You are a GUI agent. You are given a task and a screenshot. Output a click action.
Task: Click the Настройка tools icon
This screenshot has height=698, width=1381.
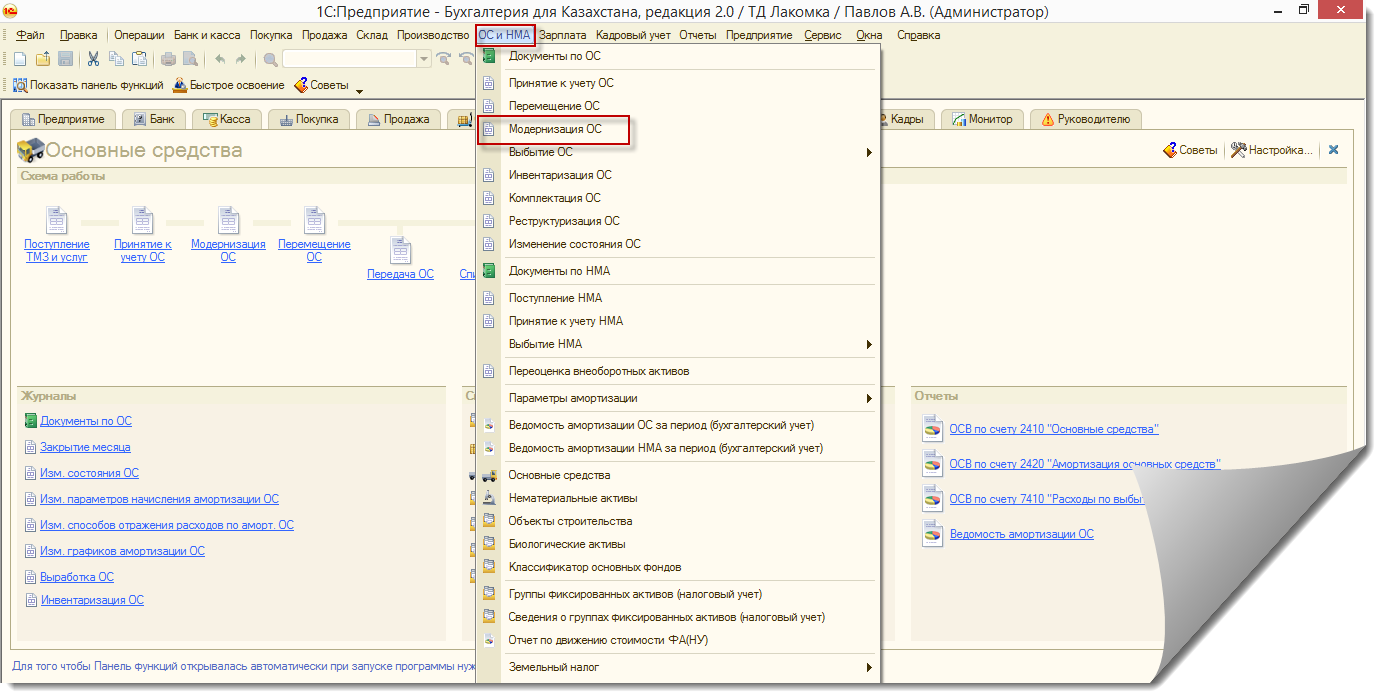click(1239, 150)
